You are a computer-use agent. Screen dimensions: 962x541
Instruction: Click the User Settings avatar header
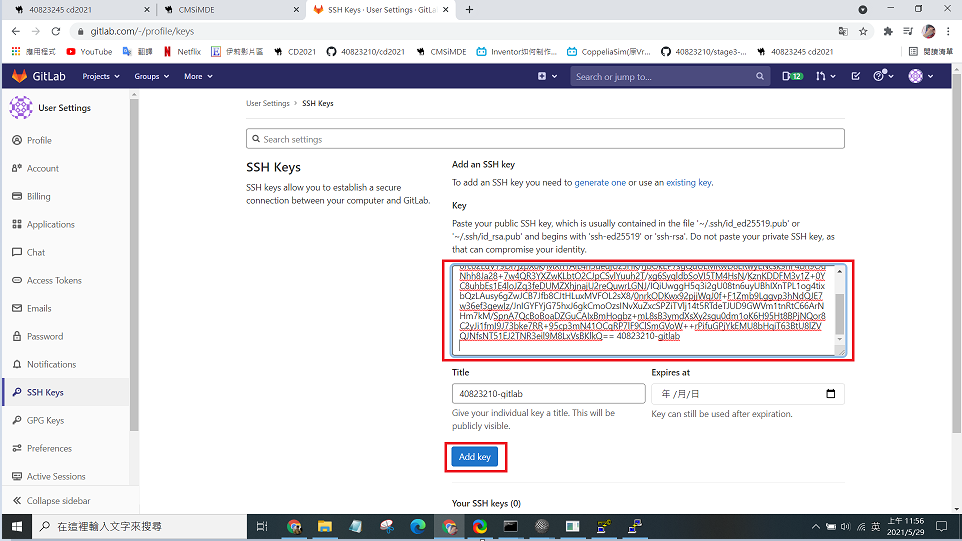click(50, 107)
